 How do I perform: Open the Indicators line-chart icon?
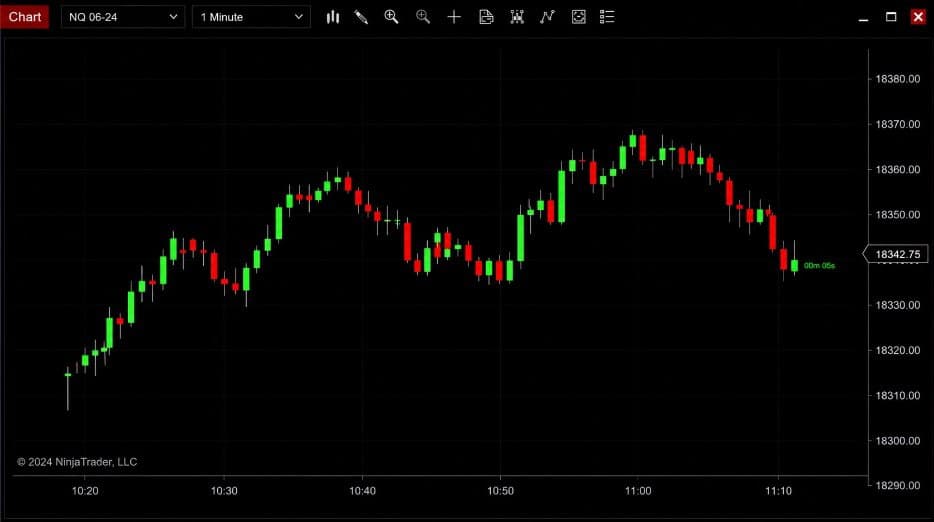(x=547, y=17)
